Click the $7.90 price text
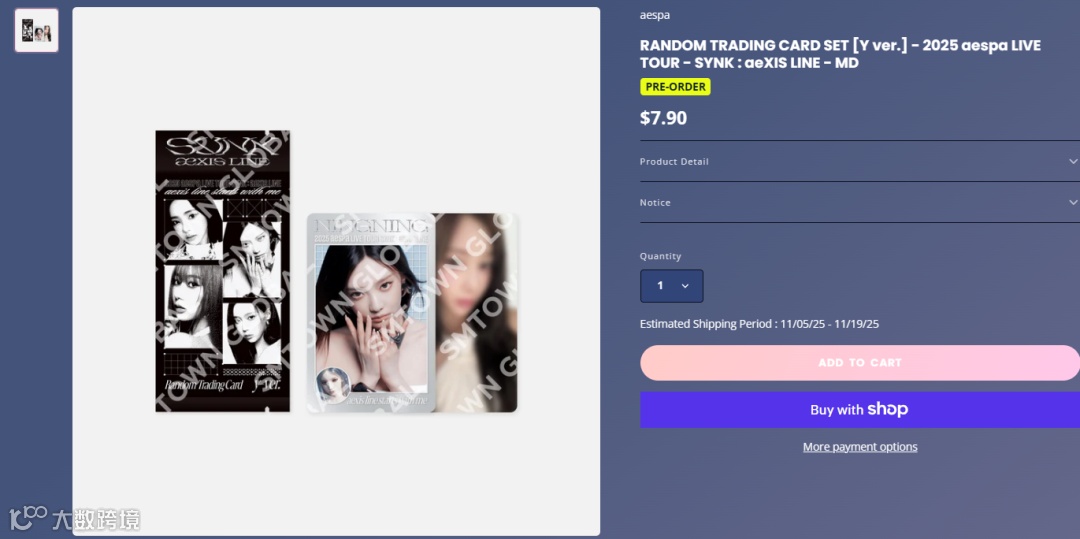Screen dimensions: 1080x539 (x=663, y=118)
